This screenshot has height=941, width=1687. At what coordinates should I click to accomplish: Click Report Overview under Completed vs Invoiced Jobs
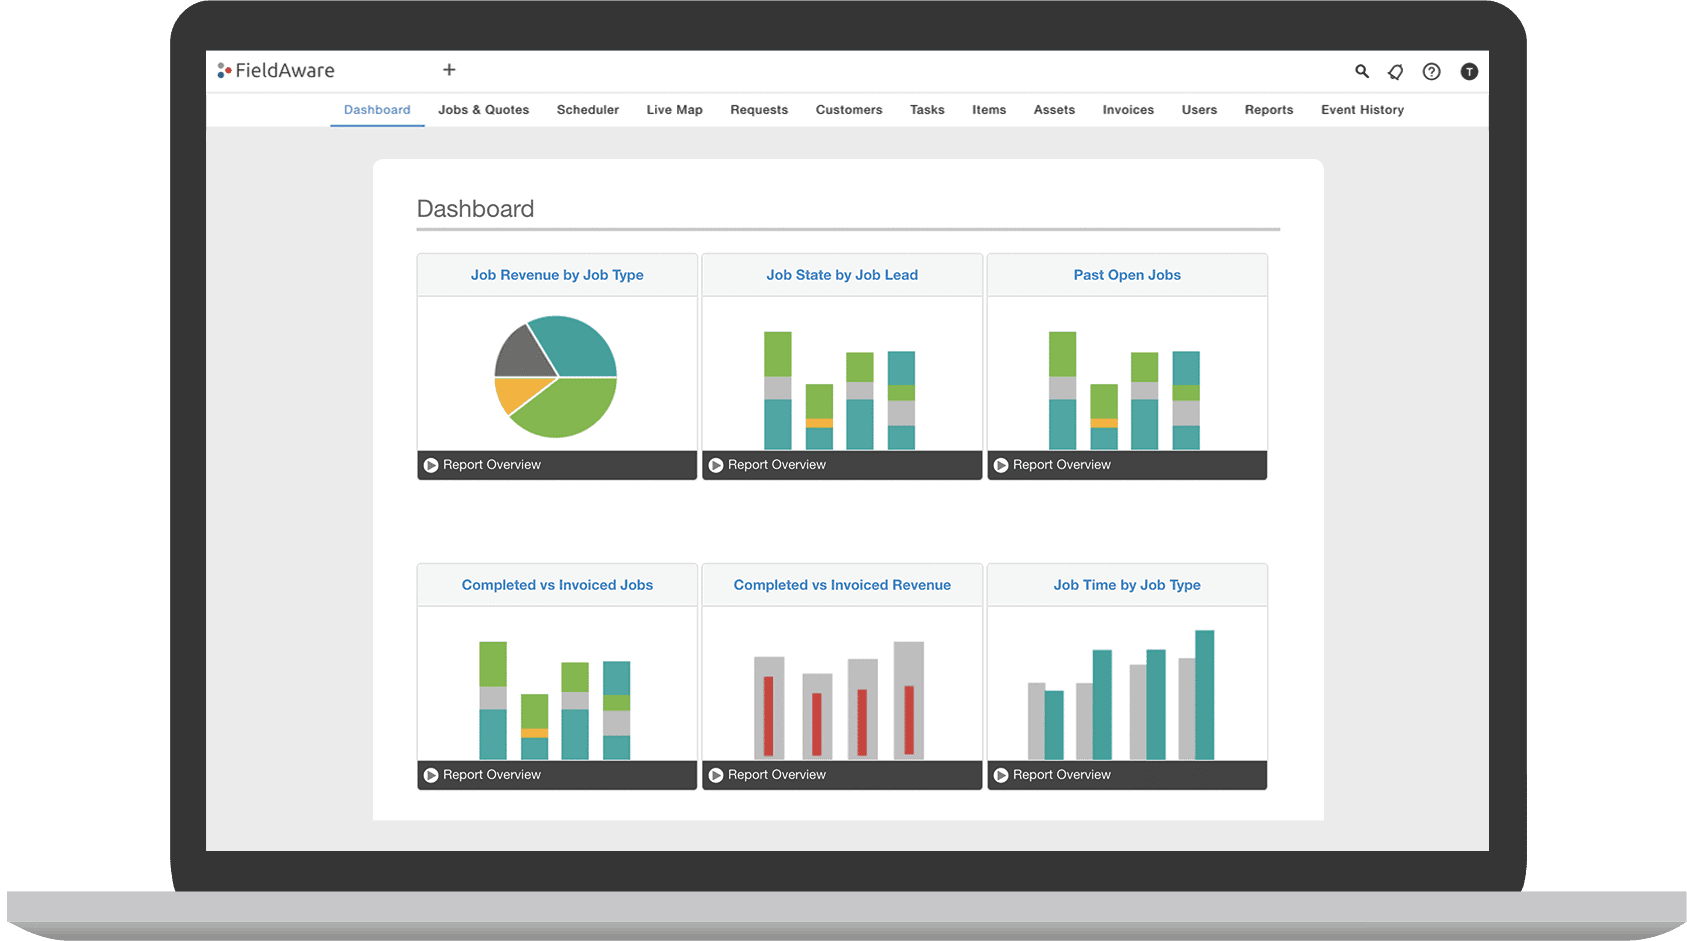(x=491, y=775)
